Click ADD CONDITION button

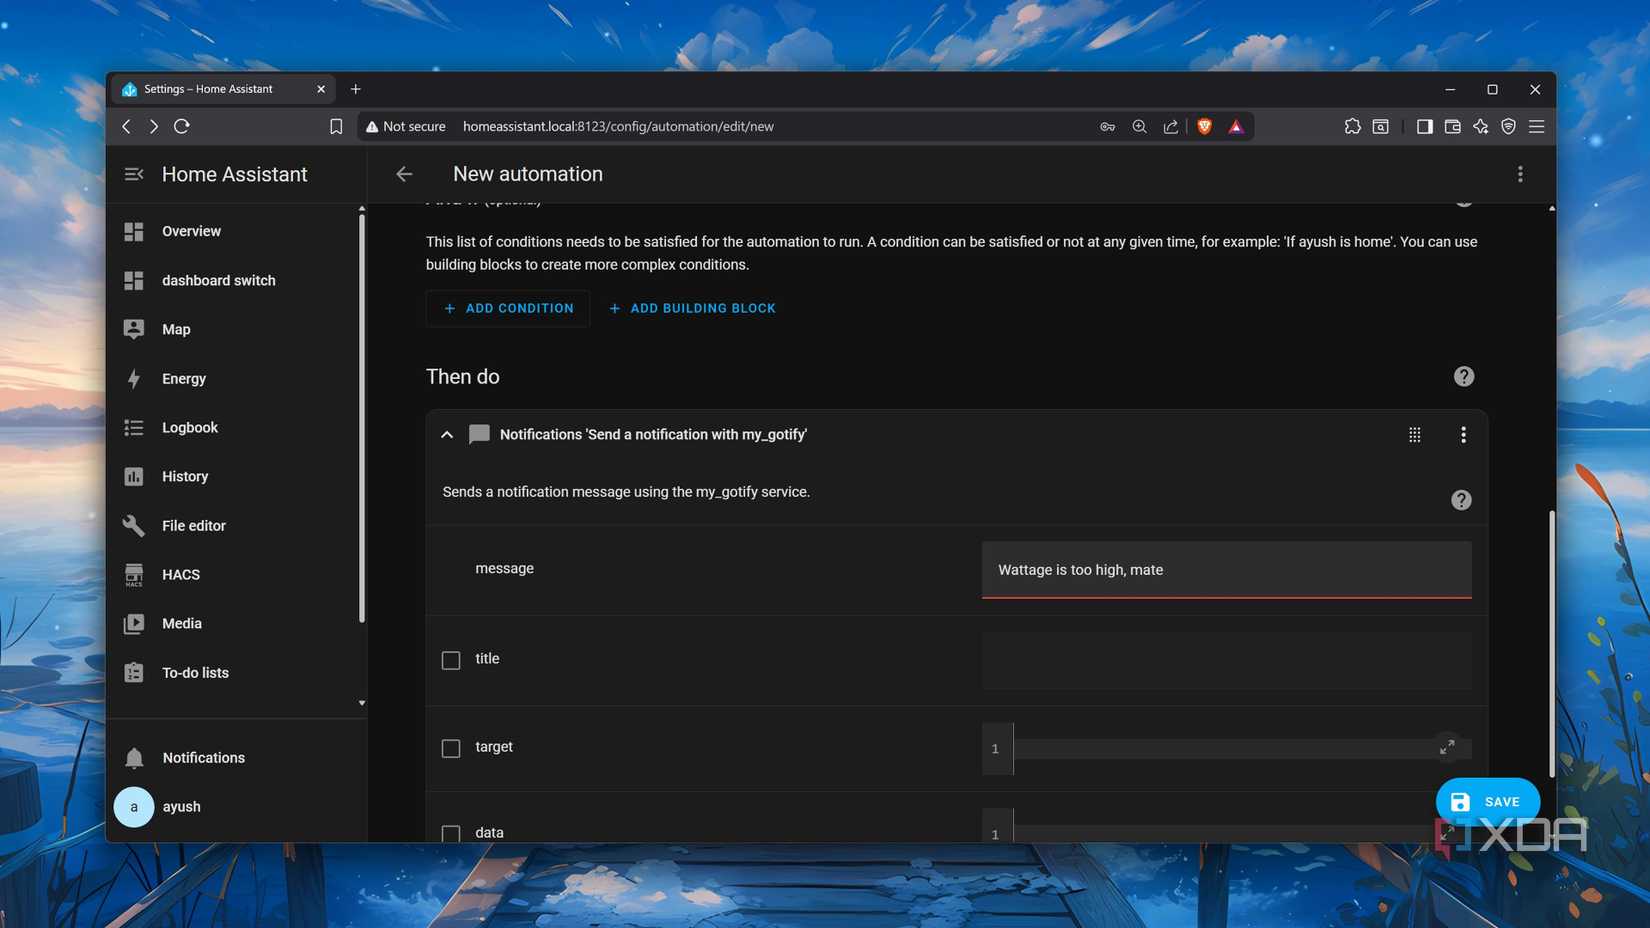[x=508, y=308]
